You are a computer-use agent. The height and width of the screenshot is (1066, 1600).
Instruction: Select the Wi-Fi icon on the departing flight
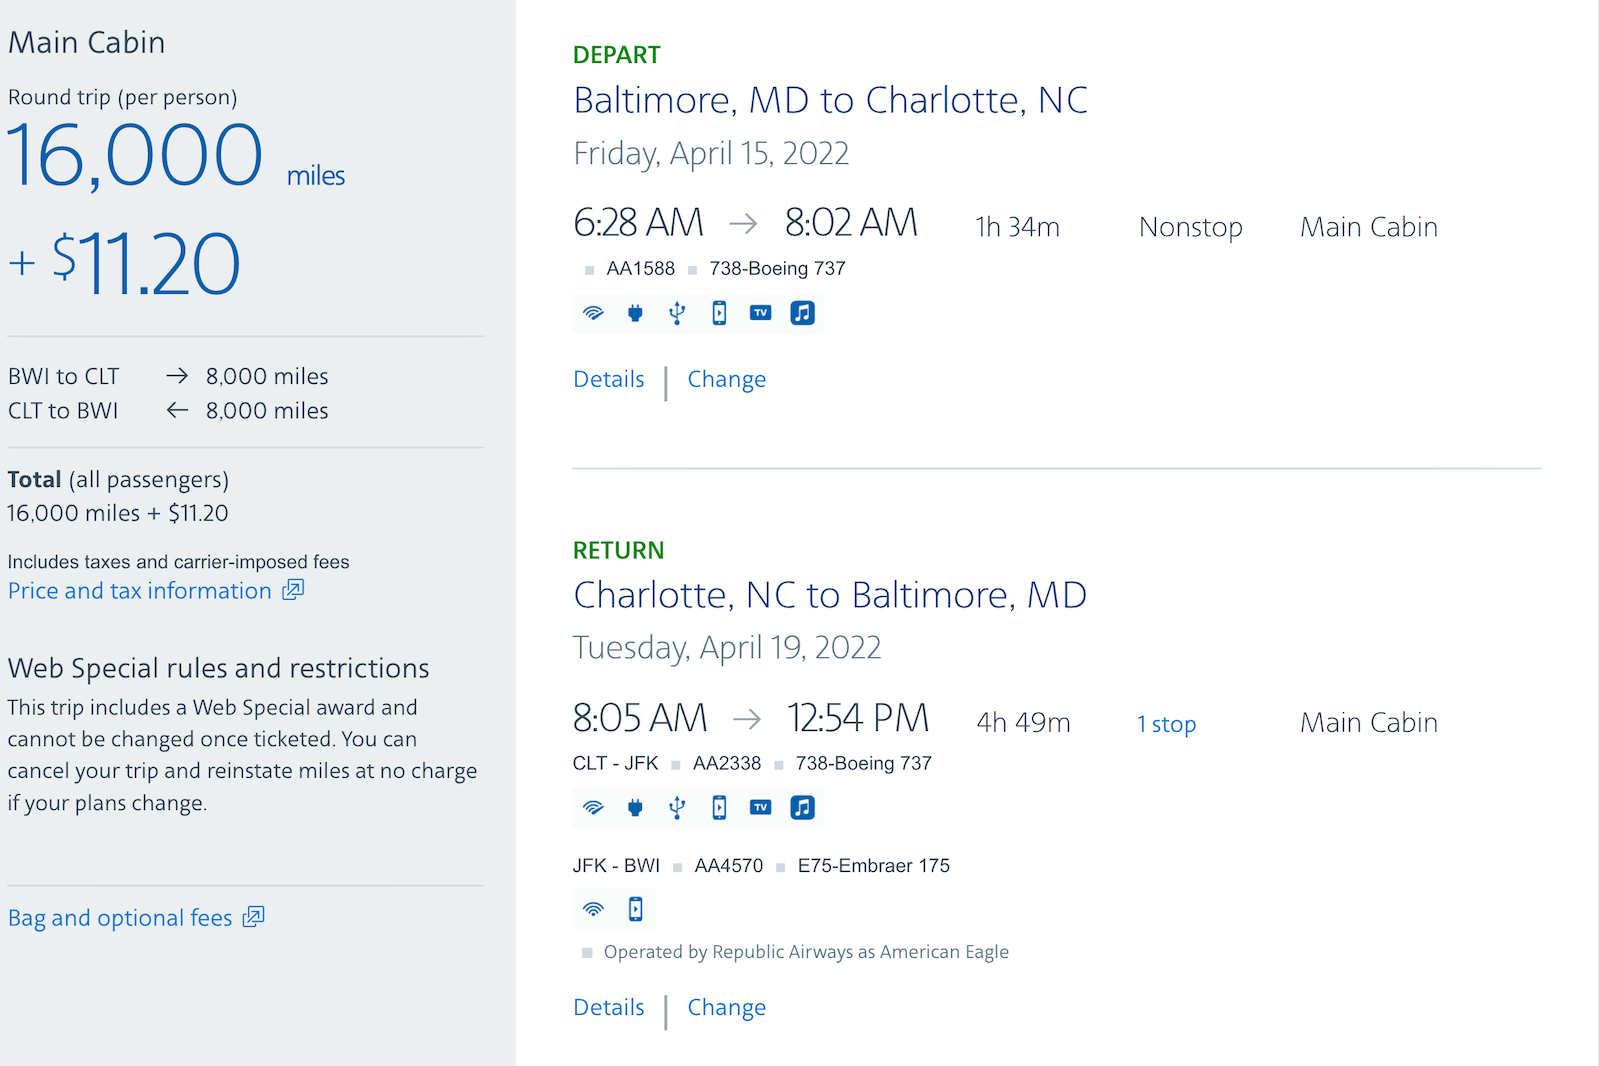click(x=593, y=312)
